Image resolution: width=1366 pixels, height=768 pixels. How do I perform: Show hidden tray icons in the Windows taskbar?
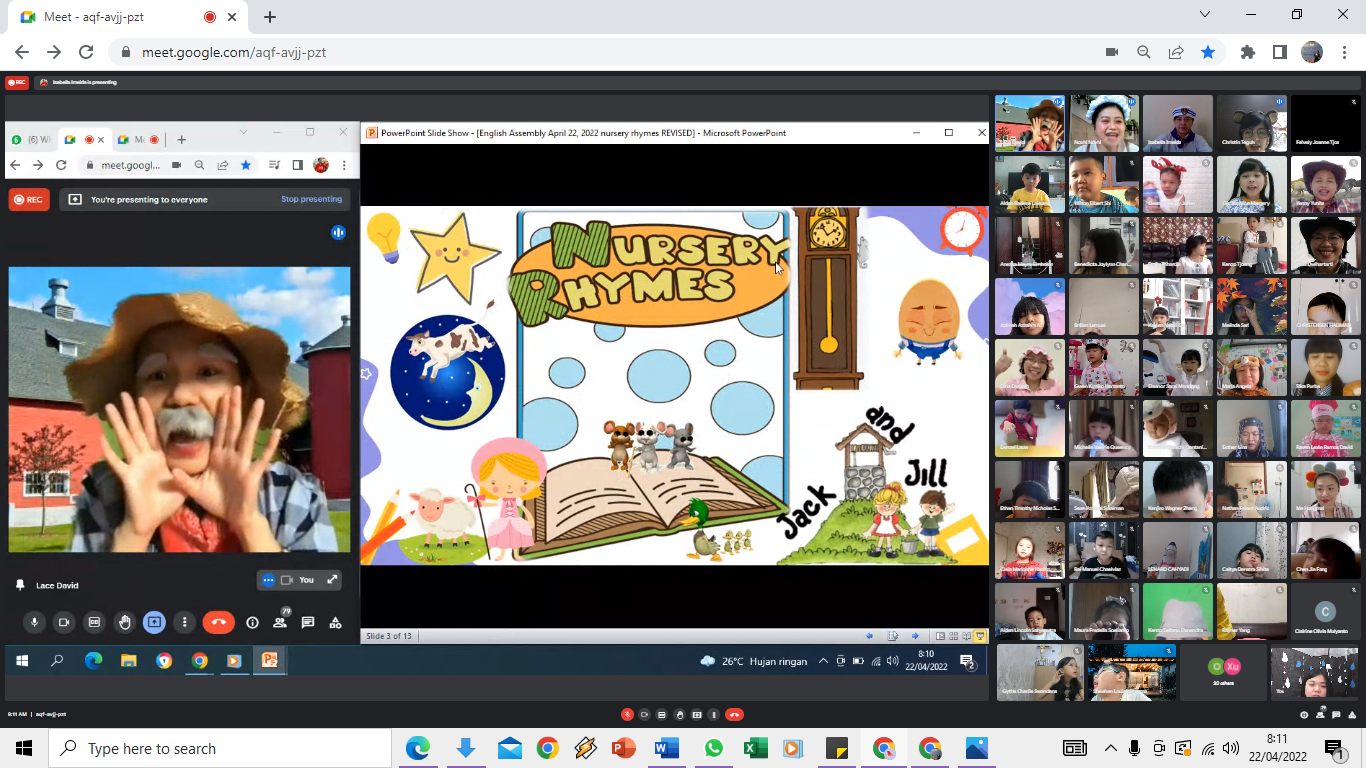click(x=1111, y=748)
